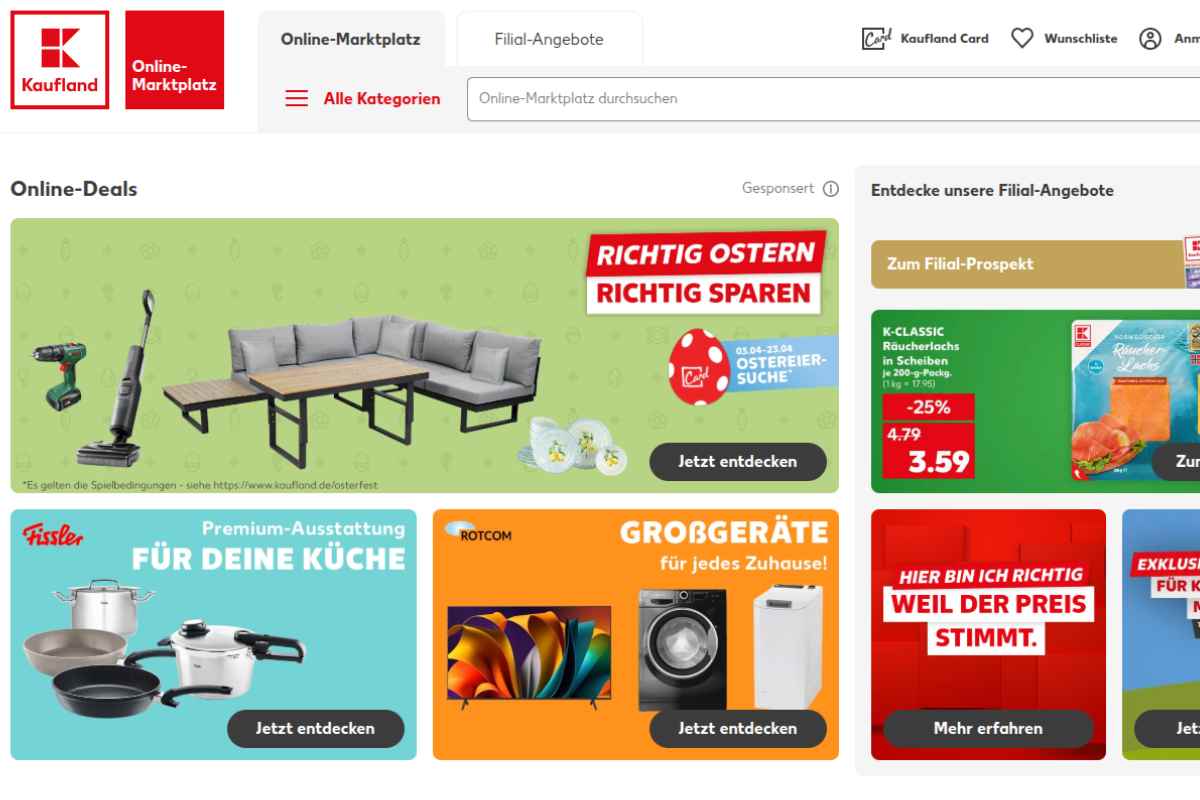Viewport: 1200px width, 800px height.
Task: Click the Kaufland Card icon
Action: (x=876, y=38)
